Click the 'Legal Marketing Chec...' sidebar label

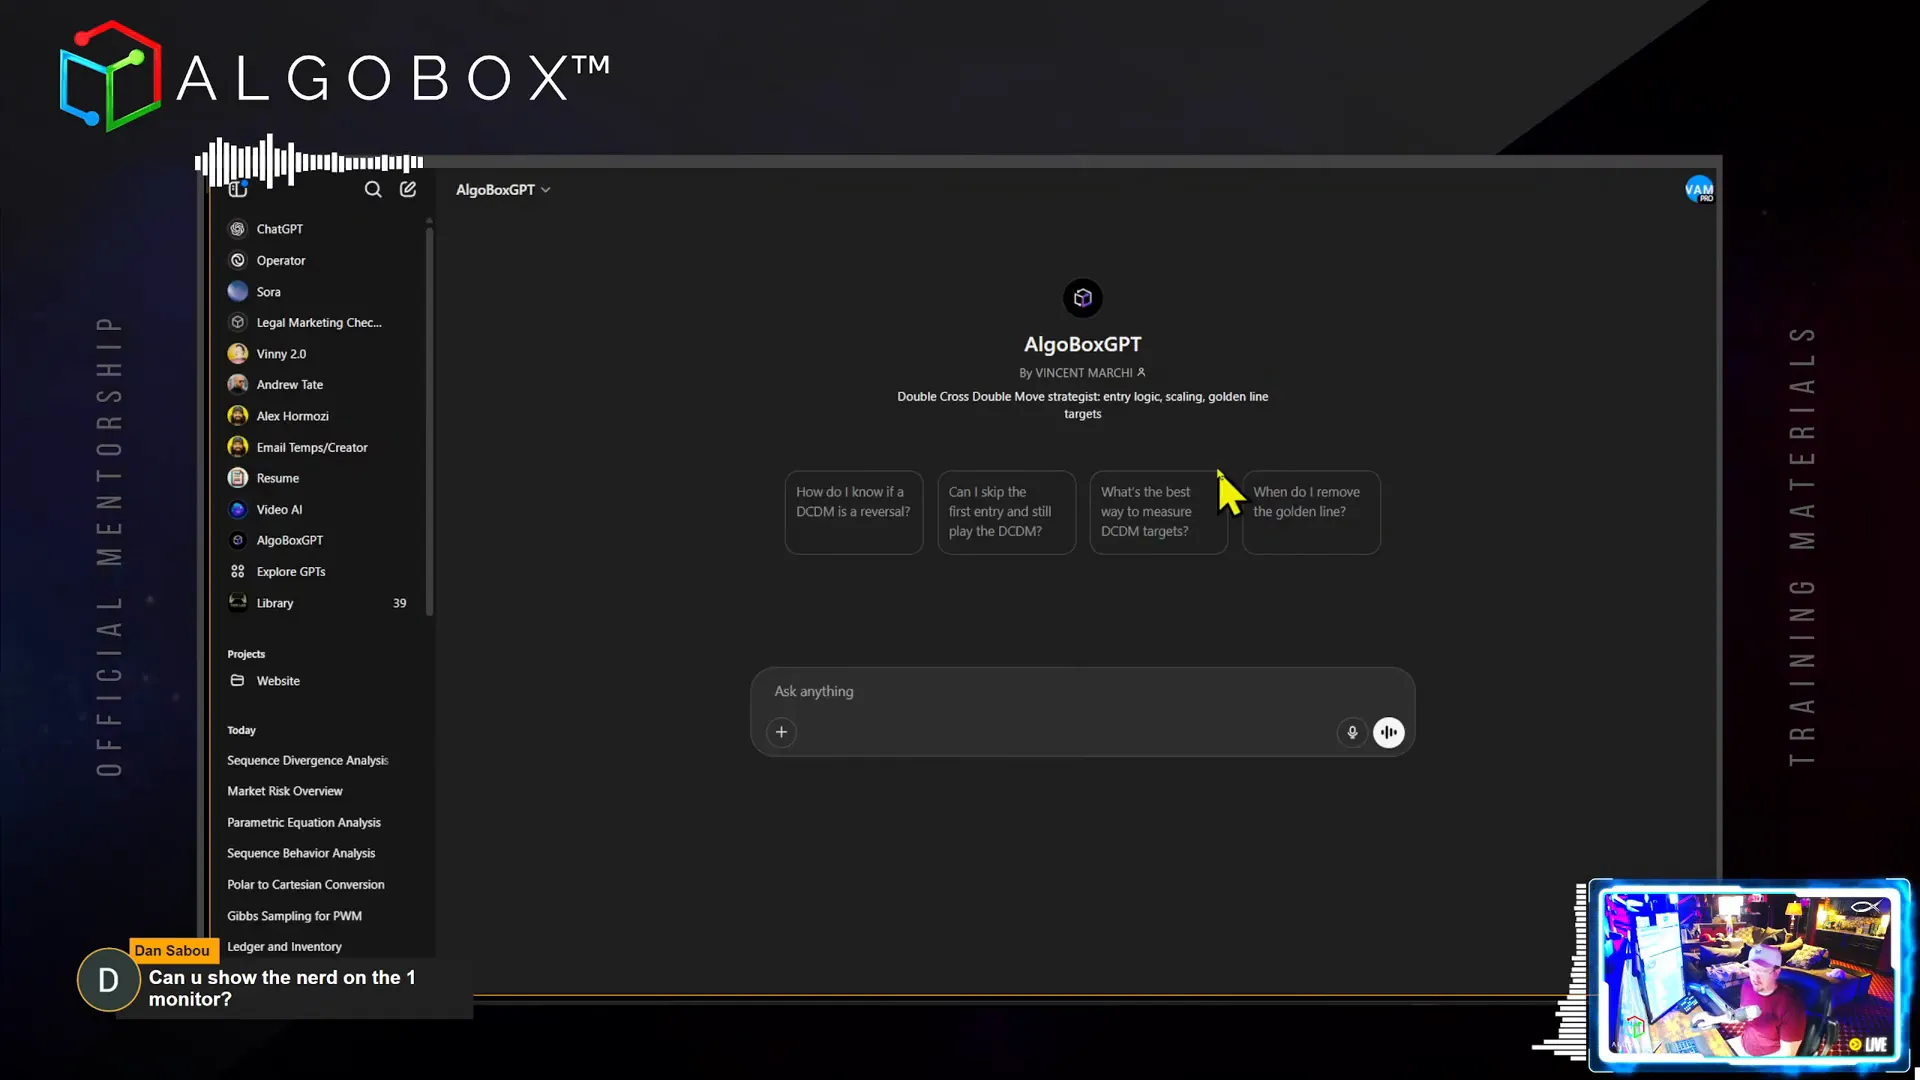coord(319,322)
